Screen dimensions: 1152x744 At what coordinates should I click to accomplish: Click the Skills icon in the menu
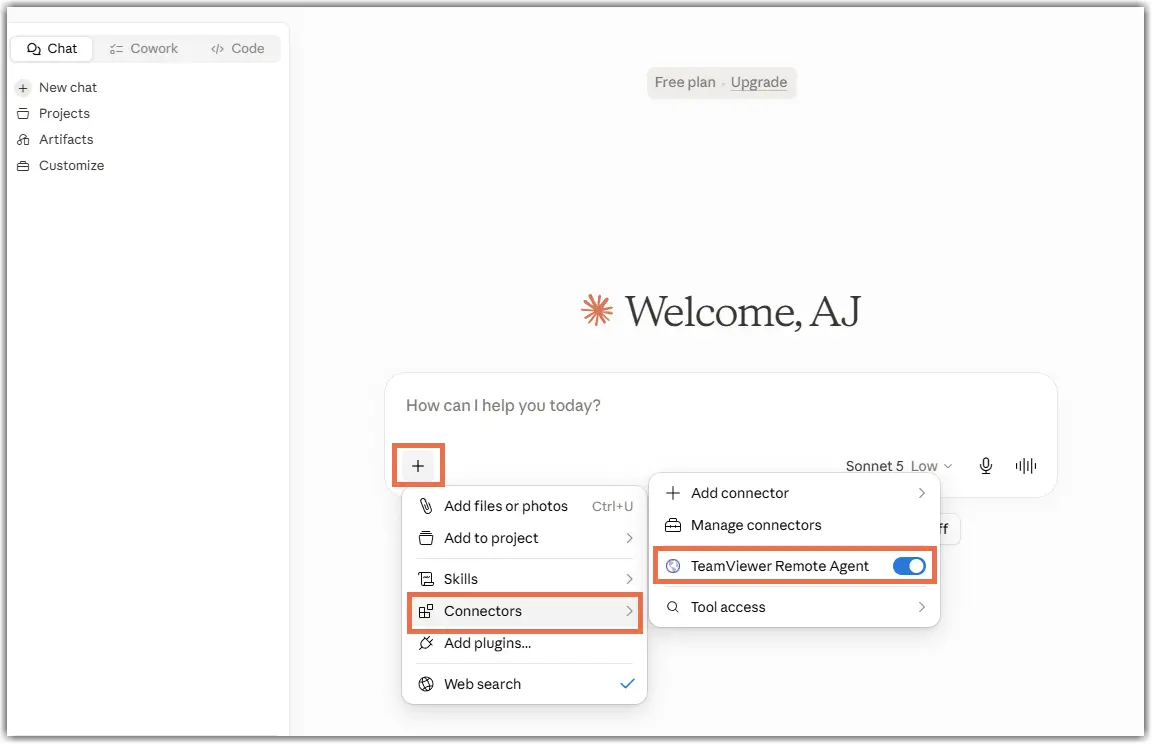425,579
